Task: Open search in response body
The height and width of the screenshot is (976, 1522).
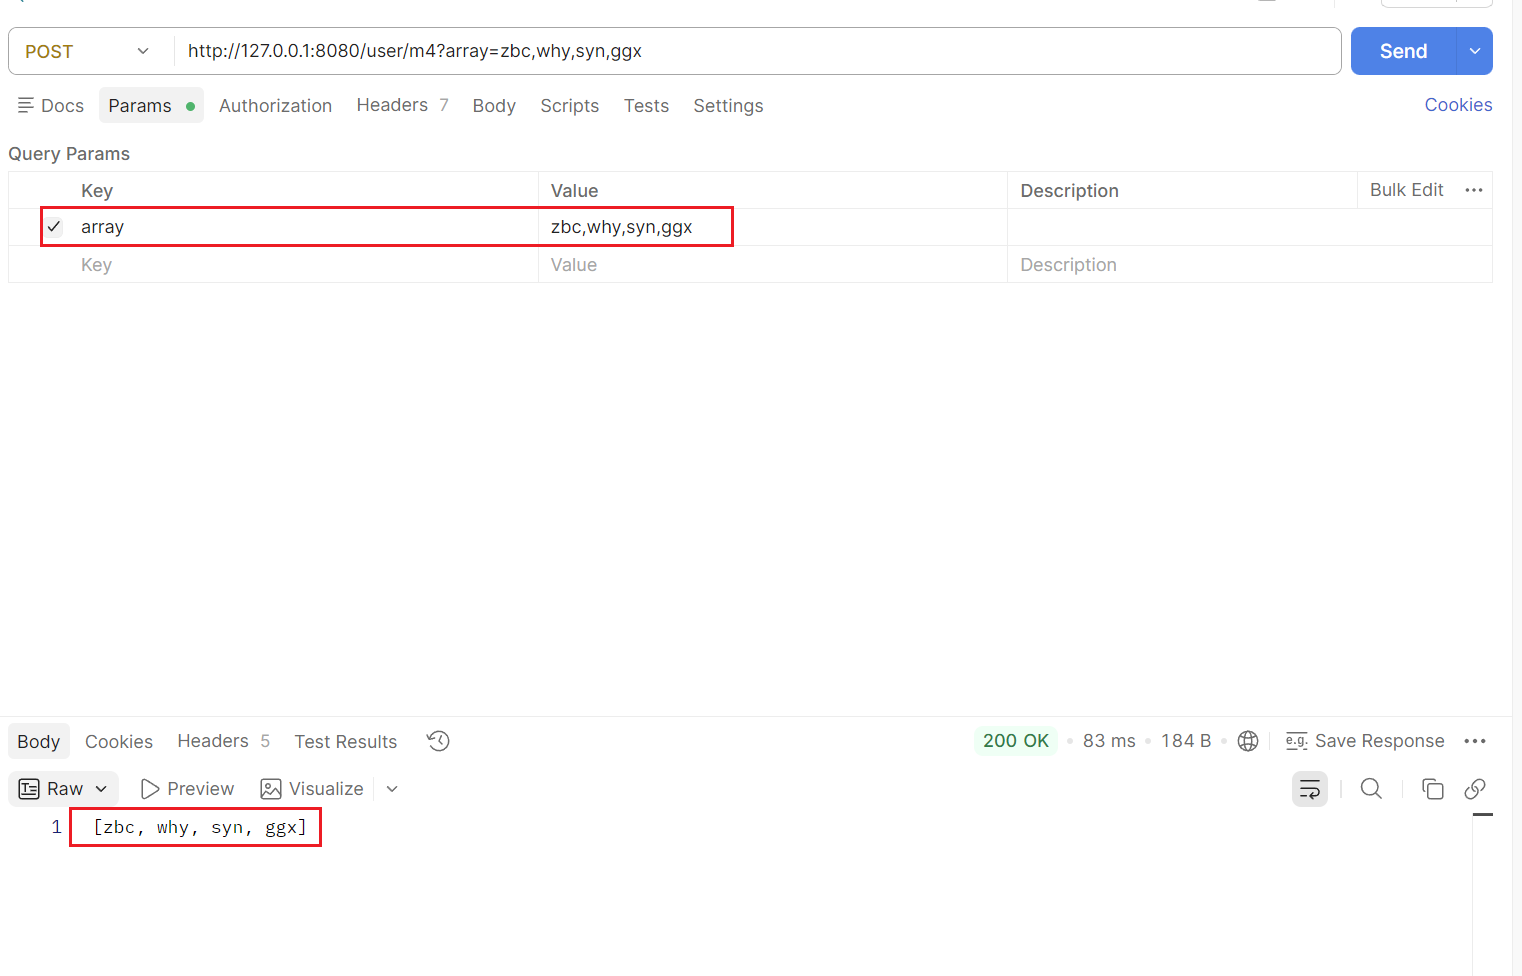Action: click(x=1371, y=789)
